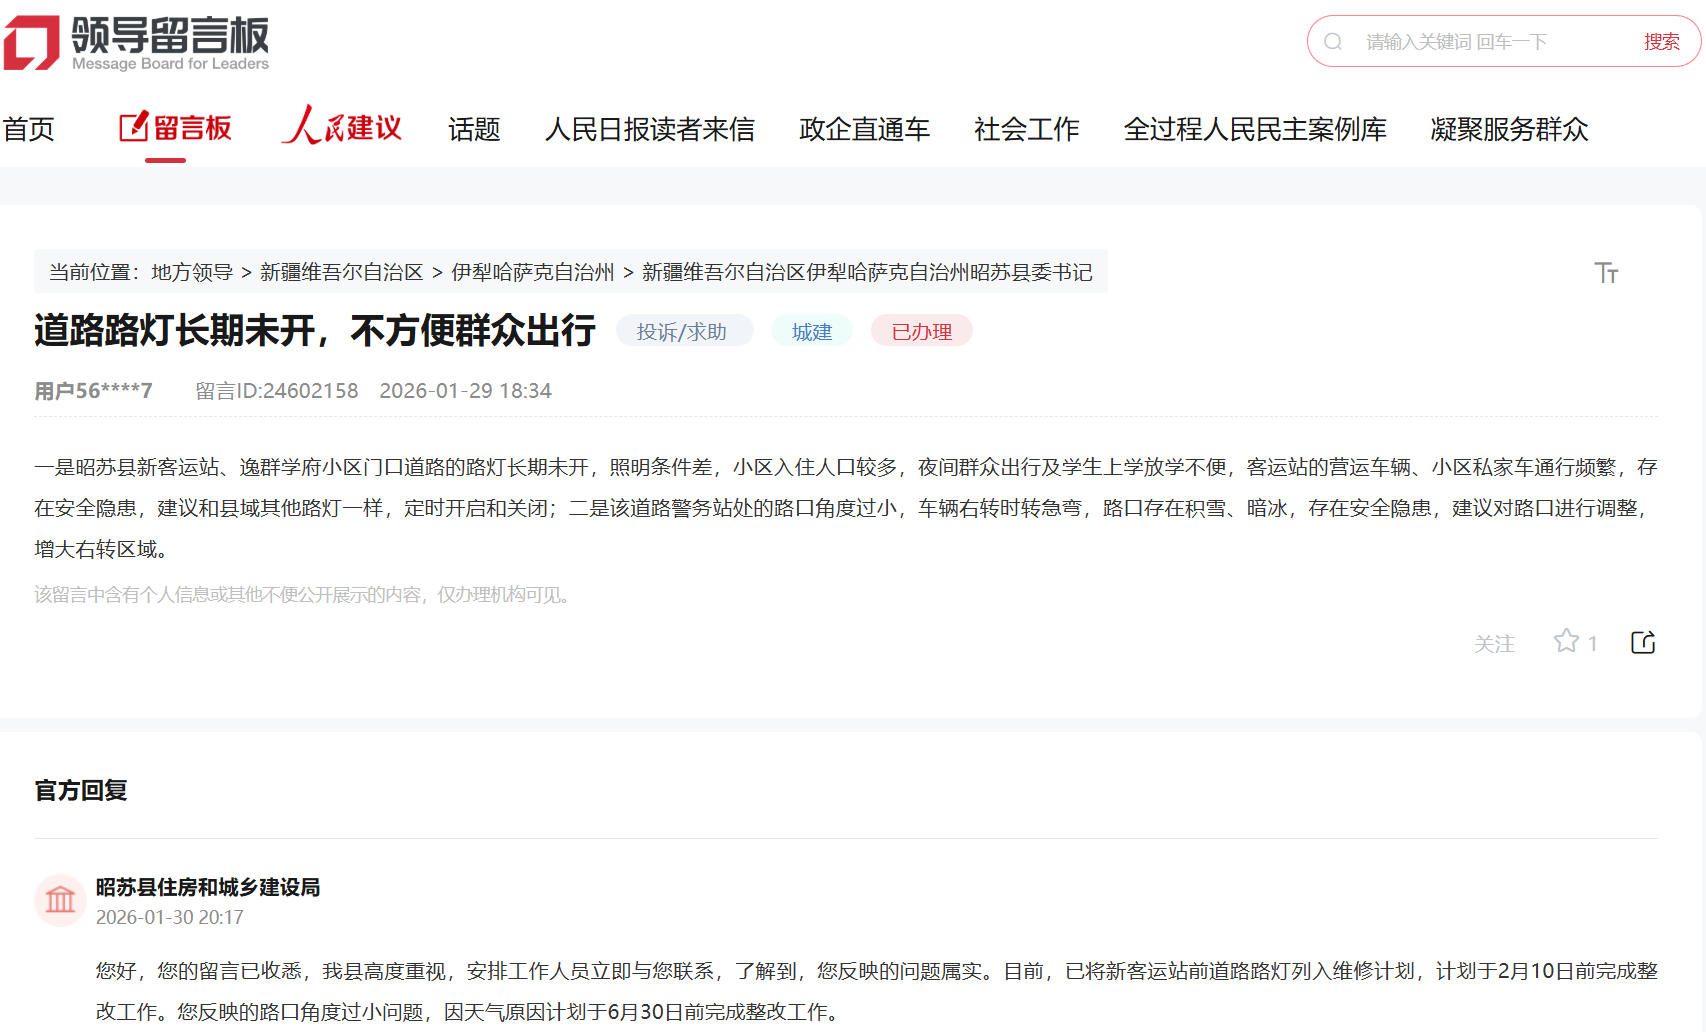Open the 社会工作 menu item
The height and width of the screenshot is (1032, 1706).
1026,129
